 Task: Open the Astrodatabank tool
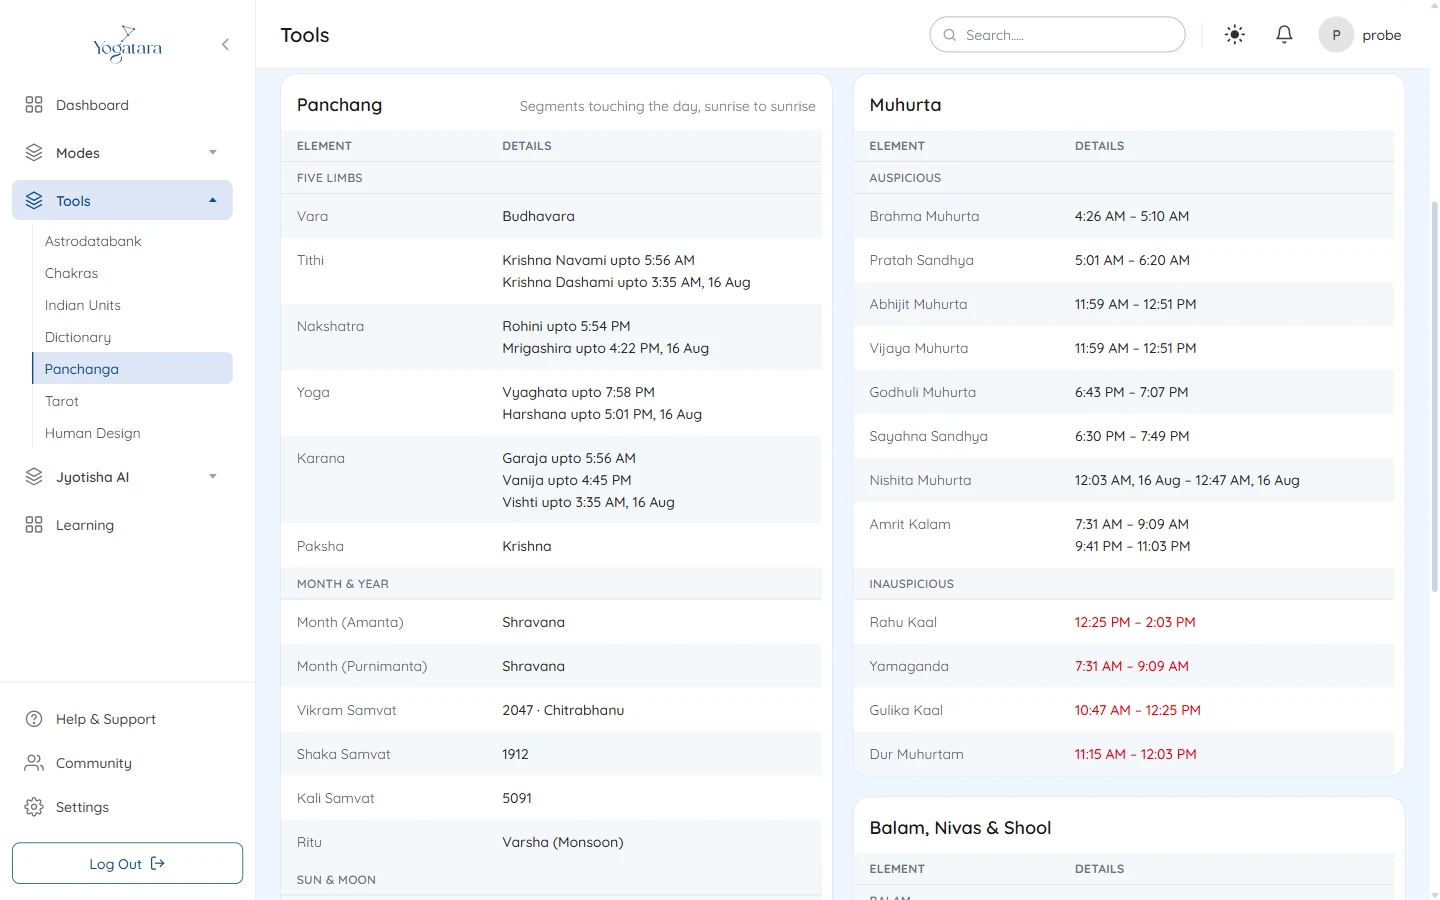(x=93, y=241)
